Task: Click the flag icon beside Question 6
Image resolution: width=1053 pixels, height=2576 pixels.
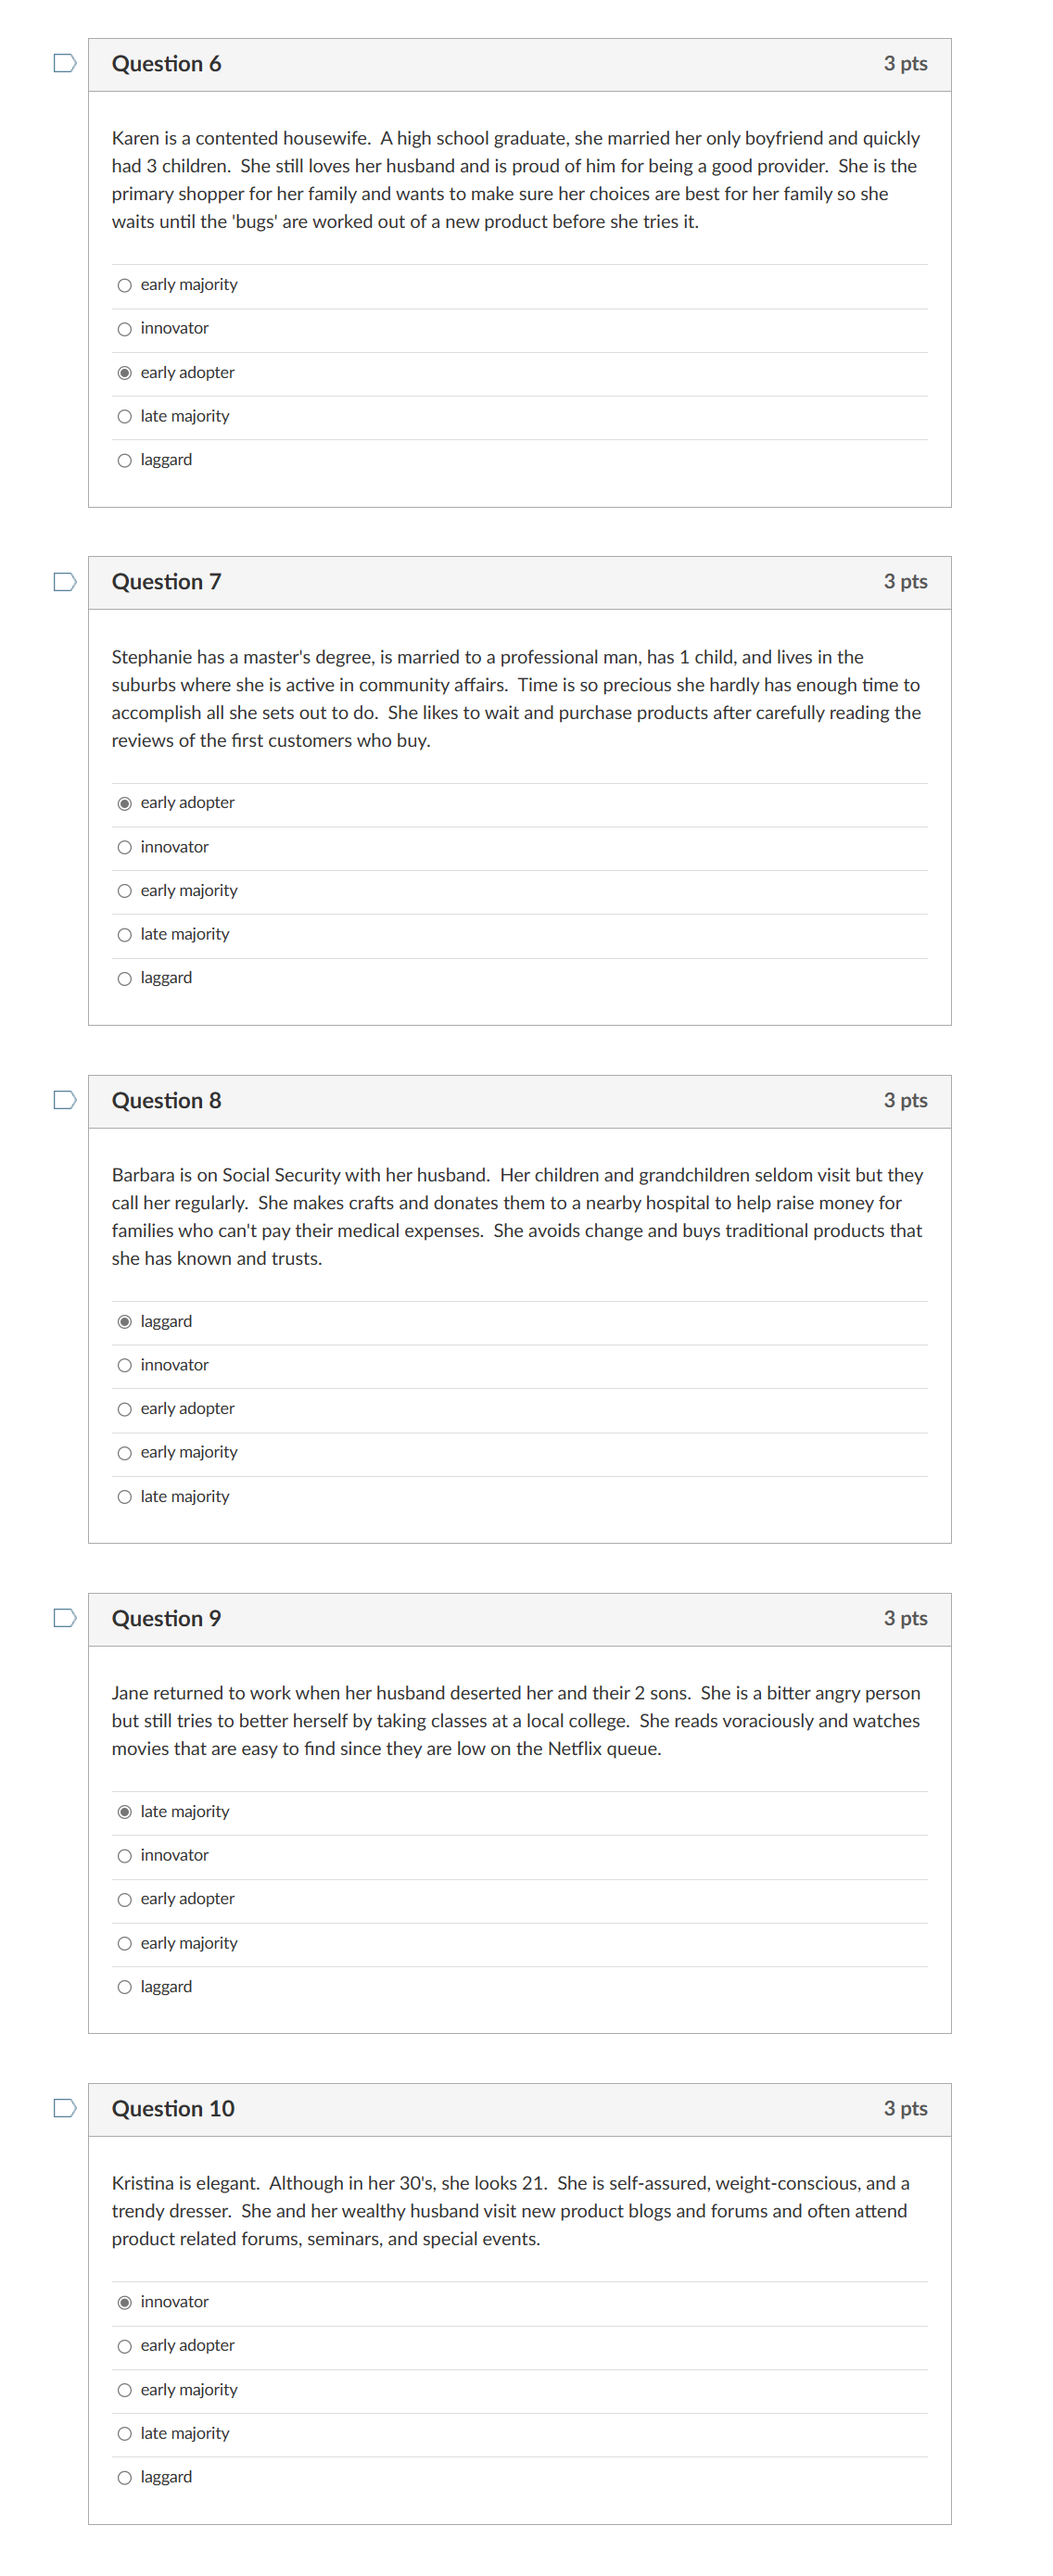Action: click(x=63, y=62)
